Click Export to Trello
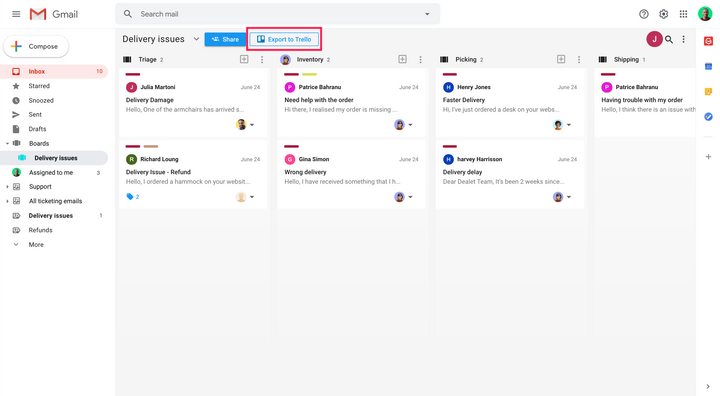720x396 pixels. [x=284, y=40]
